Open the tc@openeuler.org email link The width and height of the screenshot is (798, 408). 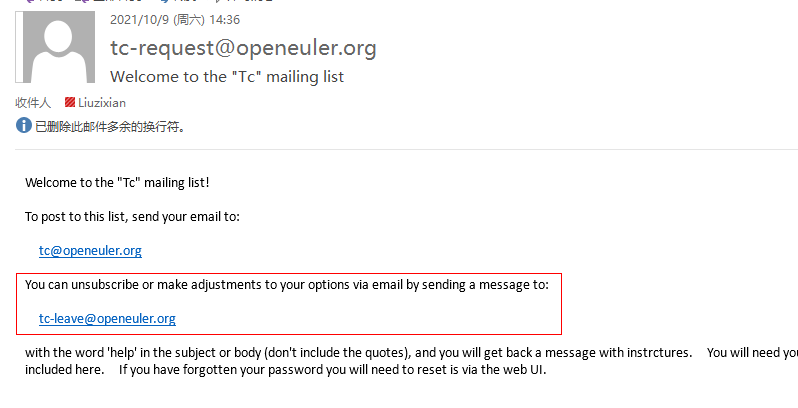click(90, 251)
